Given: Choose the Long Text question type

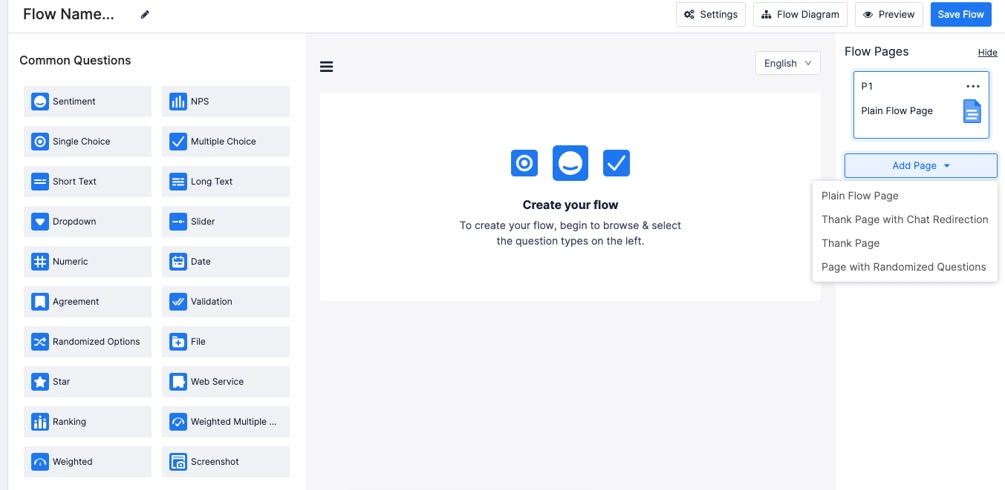Looking at the screenshot, I should point(226,182).
